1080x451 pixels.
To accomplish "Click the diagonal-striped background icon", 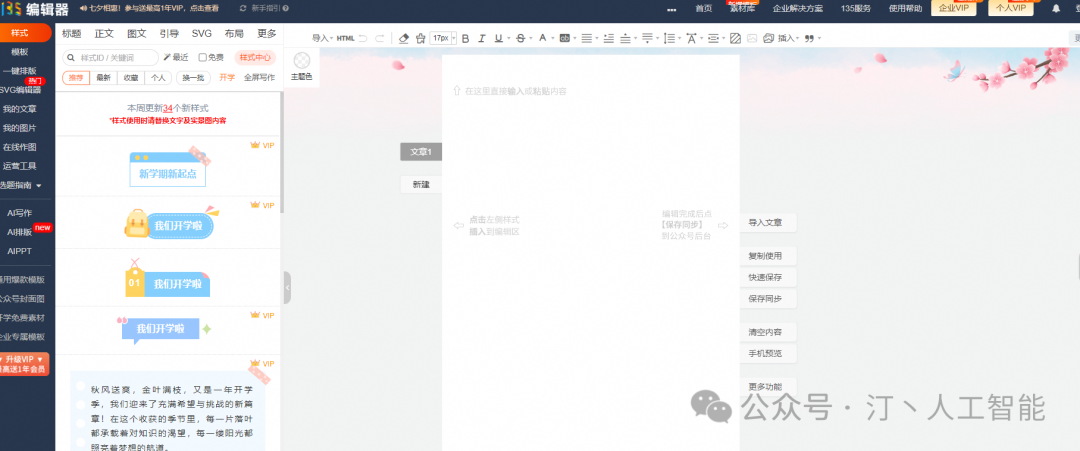I will (736, 39).
